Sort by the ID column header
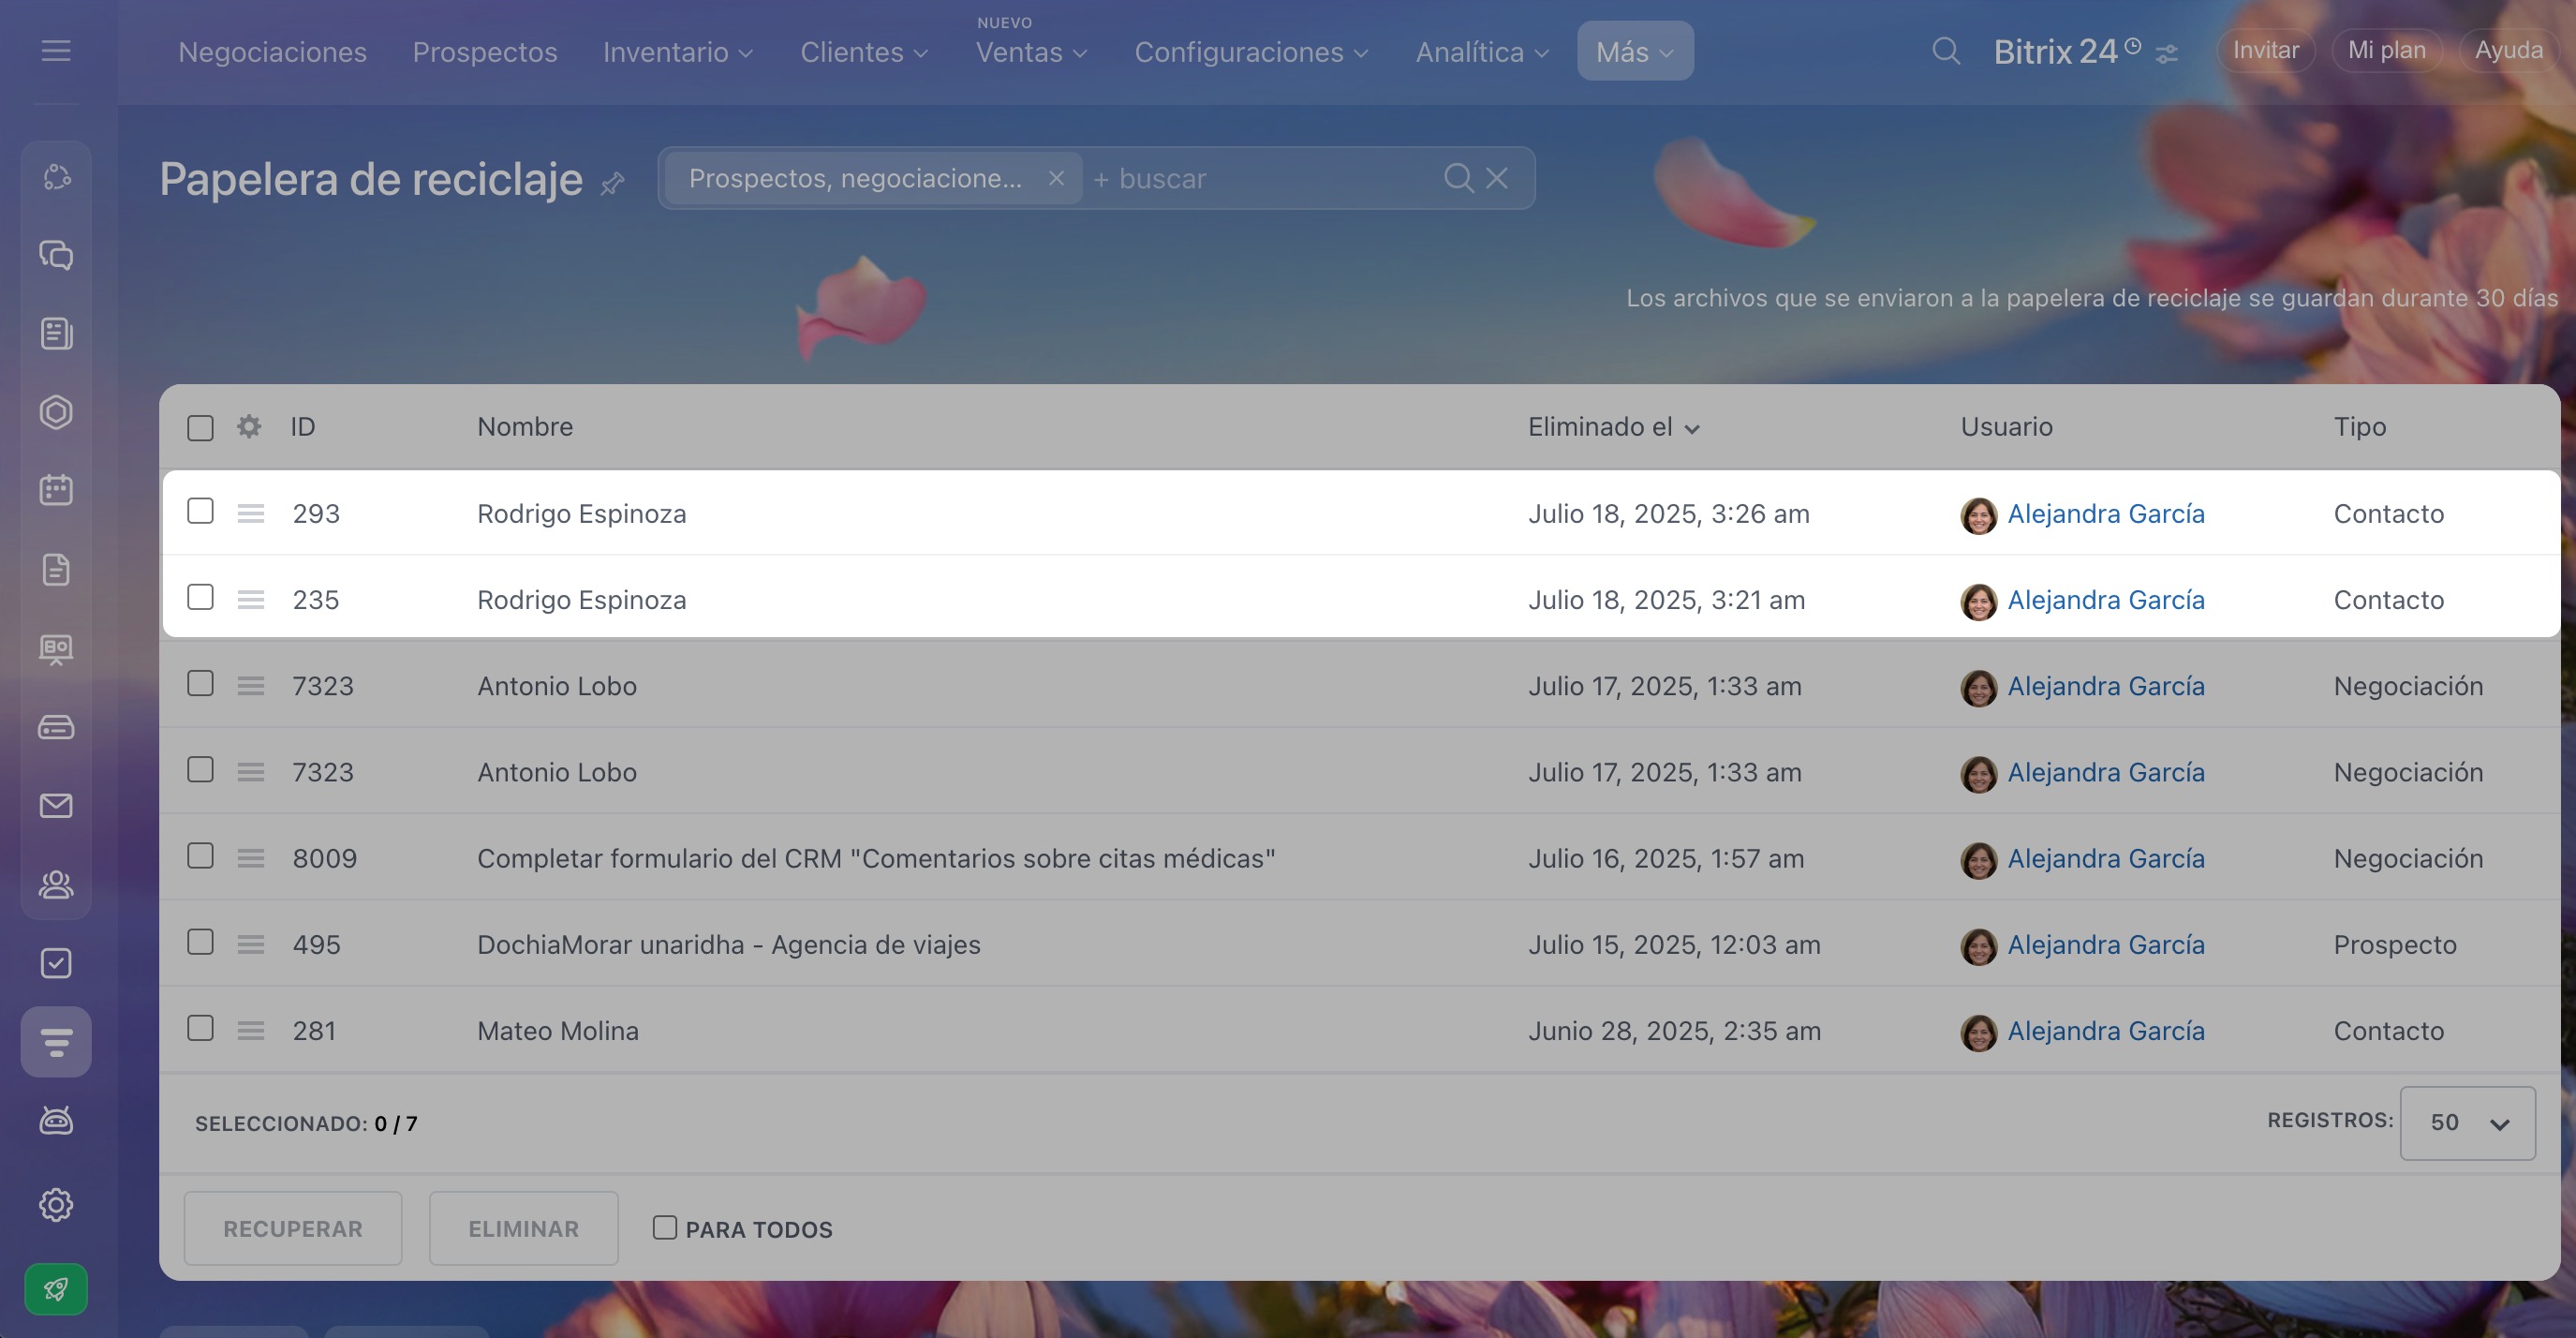Screen dimensions: 2576x1338 (x=303, y=427)
